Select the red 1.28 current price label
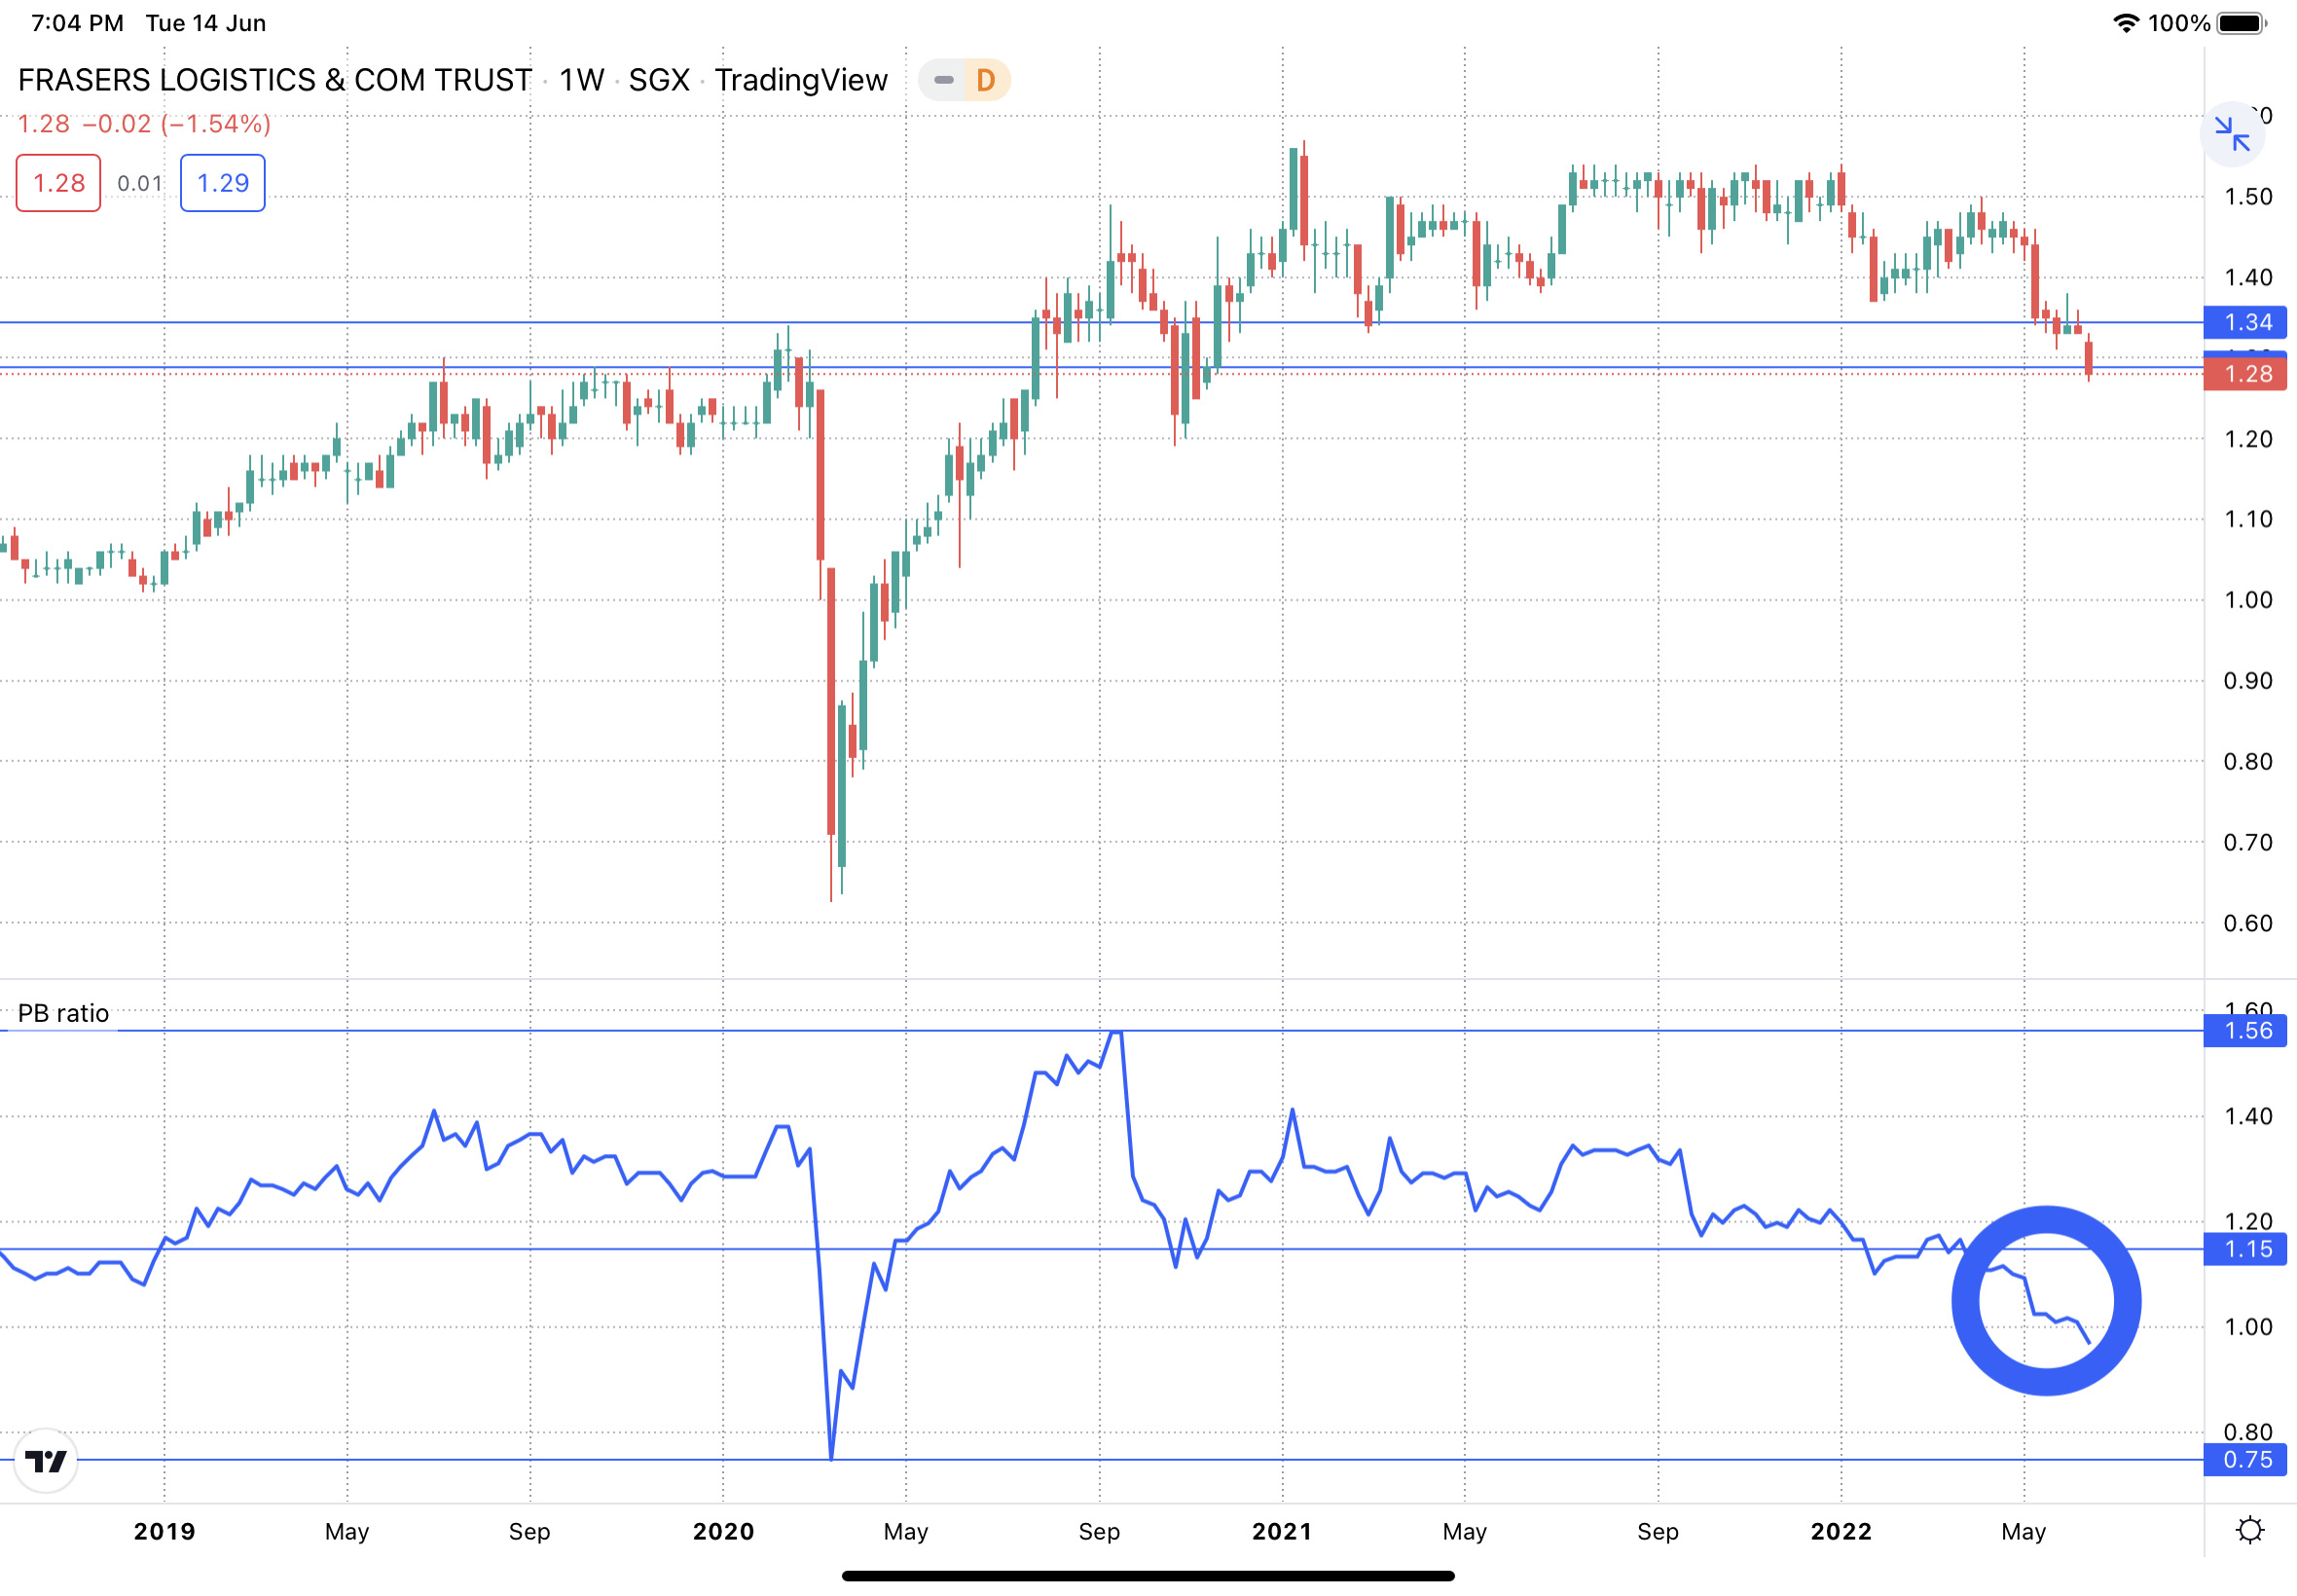The image size is (2297, 1596). coord(2246,374)
